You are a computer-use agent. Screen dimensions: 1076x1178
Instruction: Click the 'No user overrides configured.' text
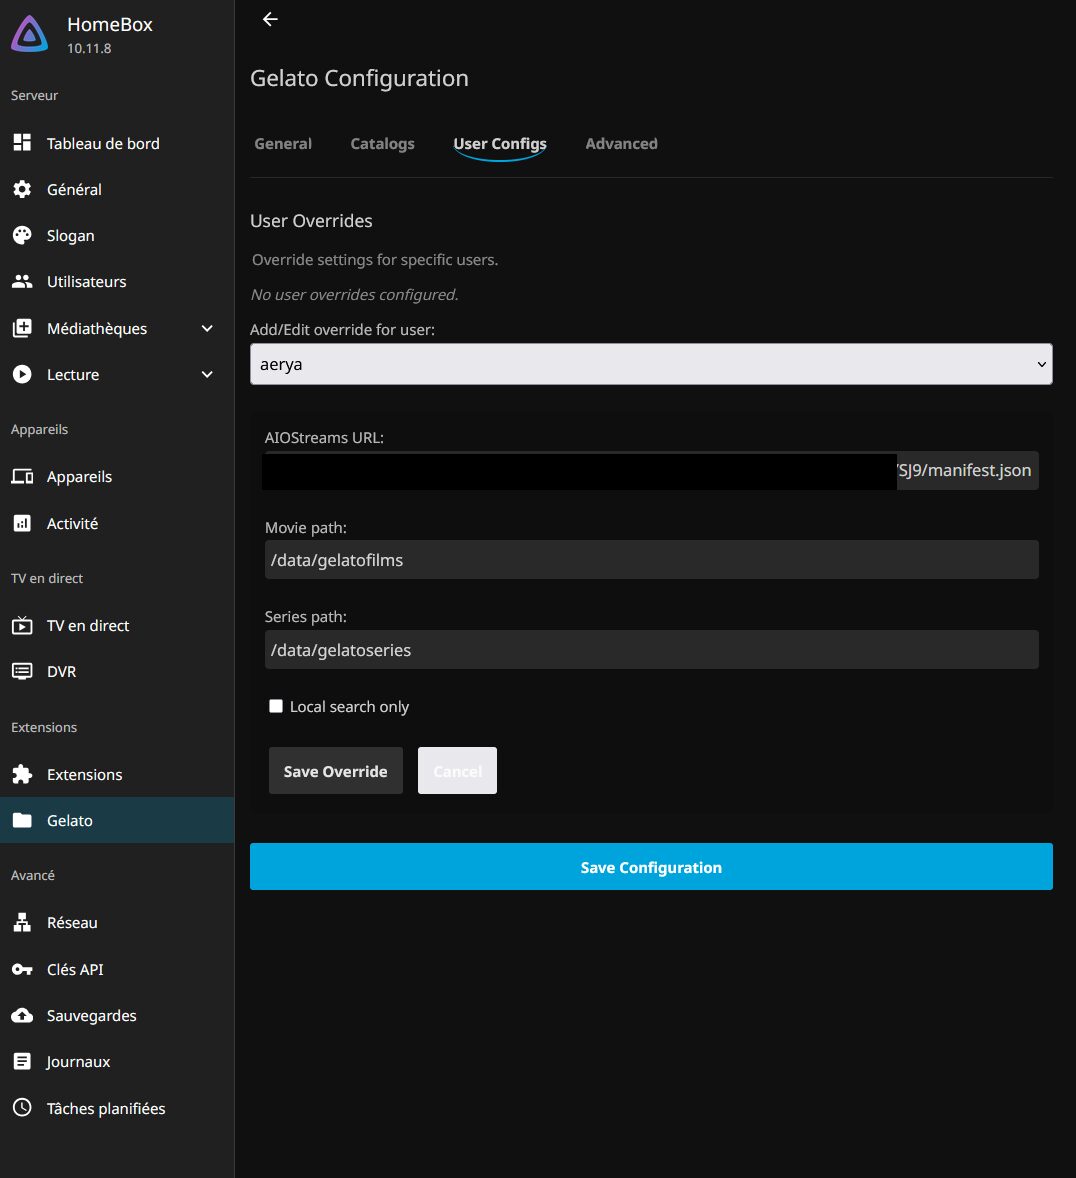[x=355, y=294]
